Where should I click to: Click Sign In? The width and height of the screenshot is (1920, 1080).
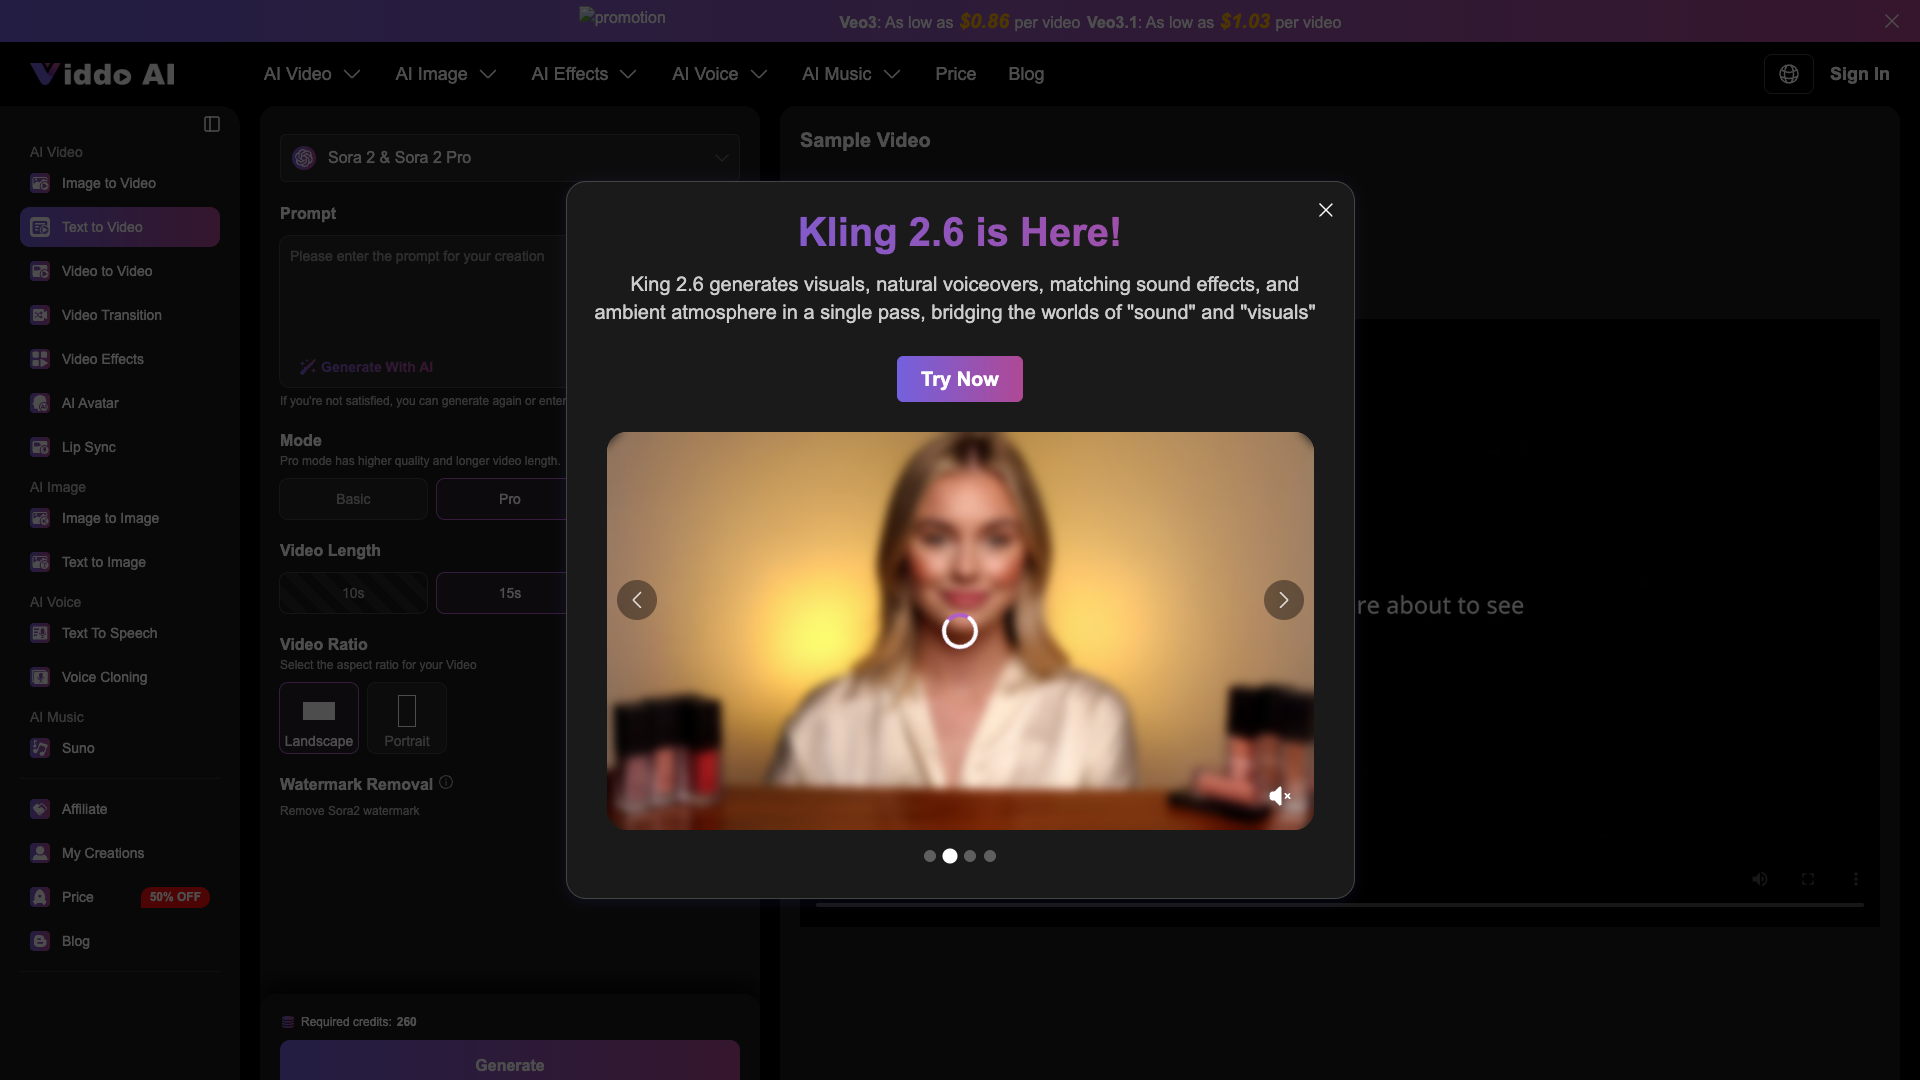[x=1860, y=74]
